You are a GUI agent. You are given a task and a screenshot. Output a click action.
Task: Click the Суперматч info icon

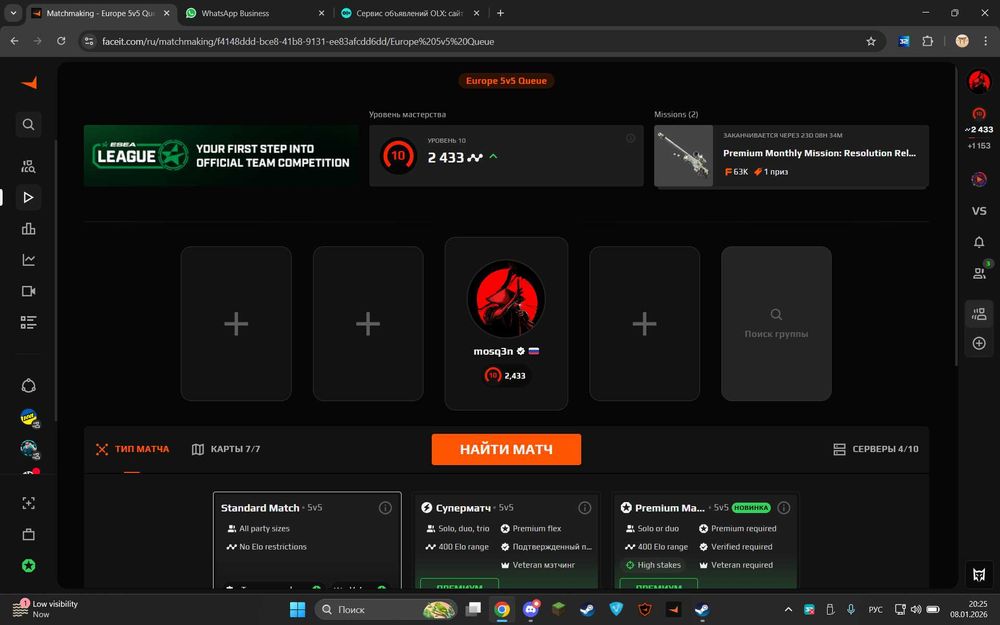pos(584,508)
